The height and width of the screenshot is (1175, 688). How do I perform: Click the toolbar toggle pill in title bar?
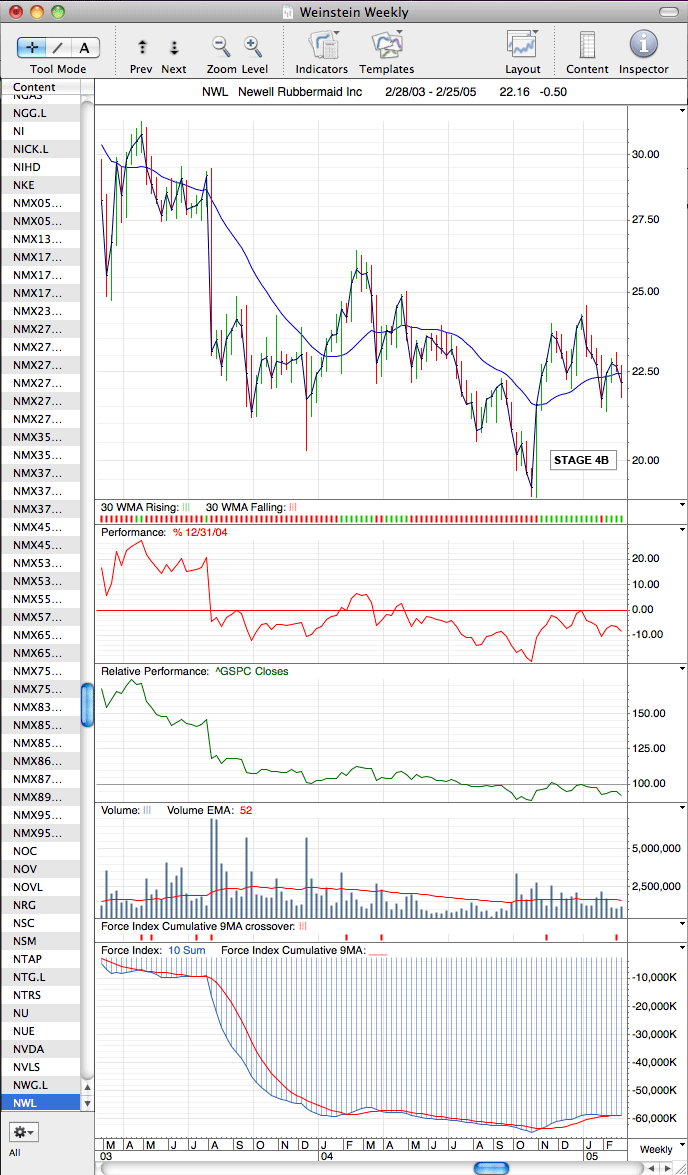[x=669, y=12]
